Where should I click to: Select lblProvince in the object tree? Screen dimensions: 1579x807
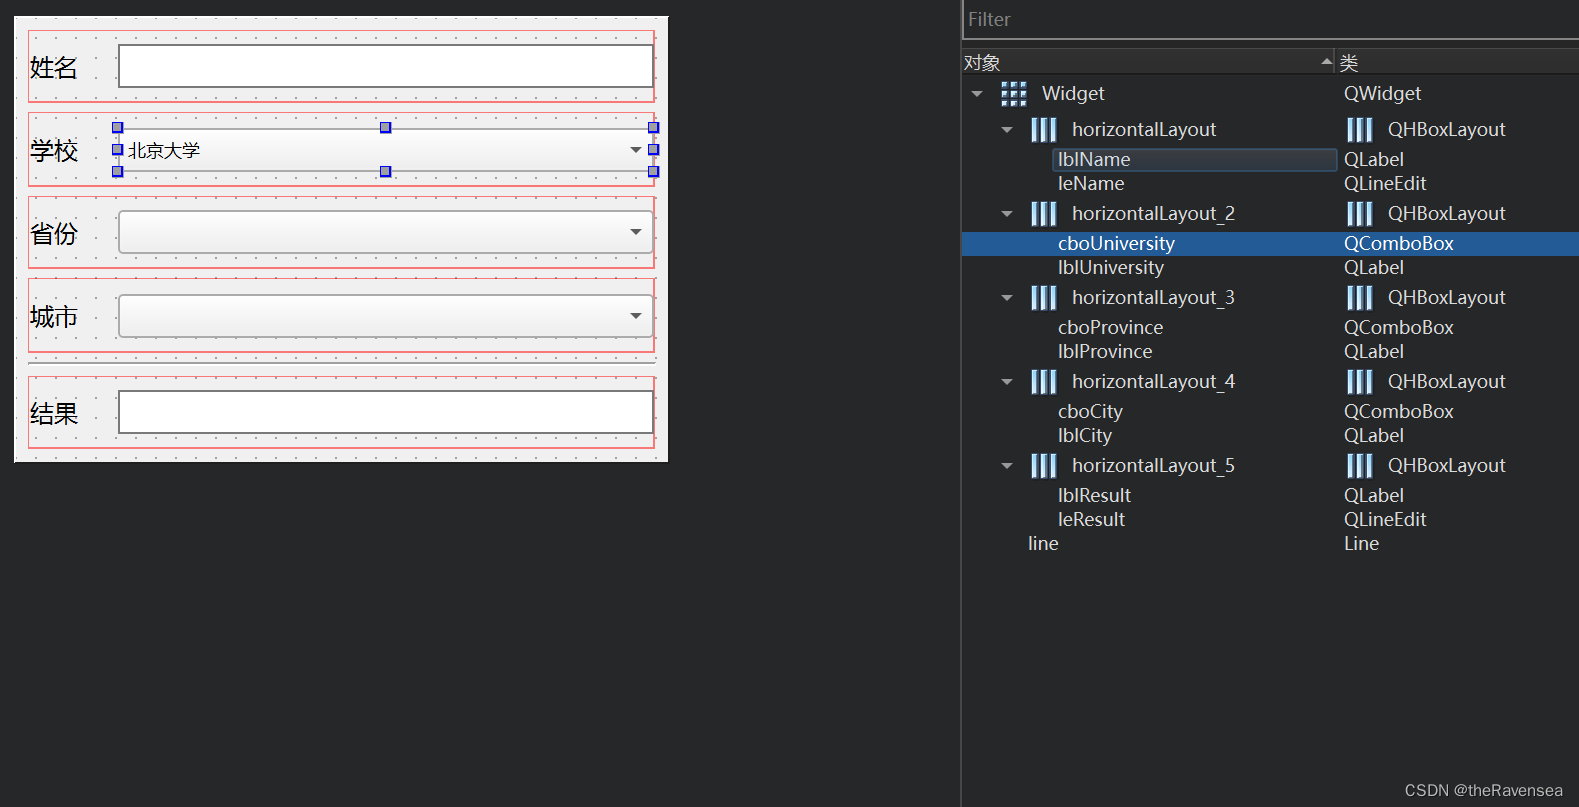pyautogui.click(x=1105, y=352)
